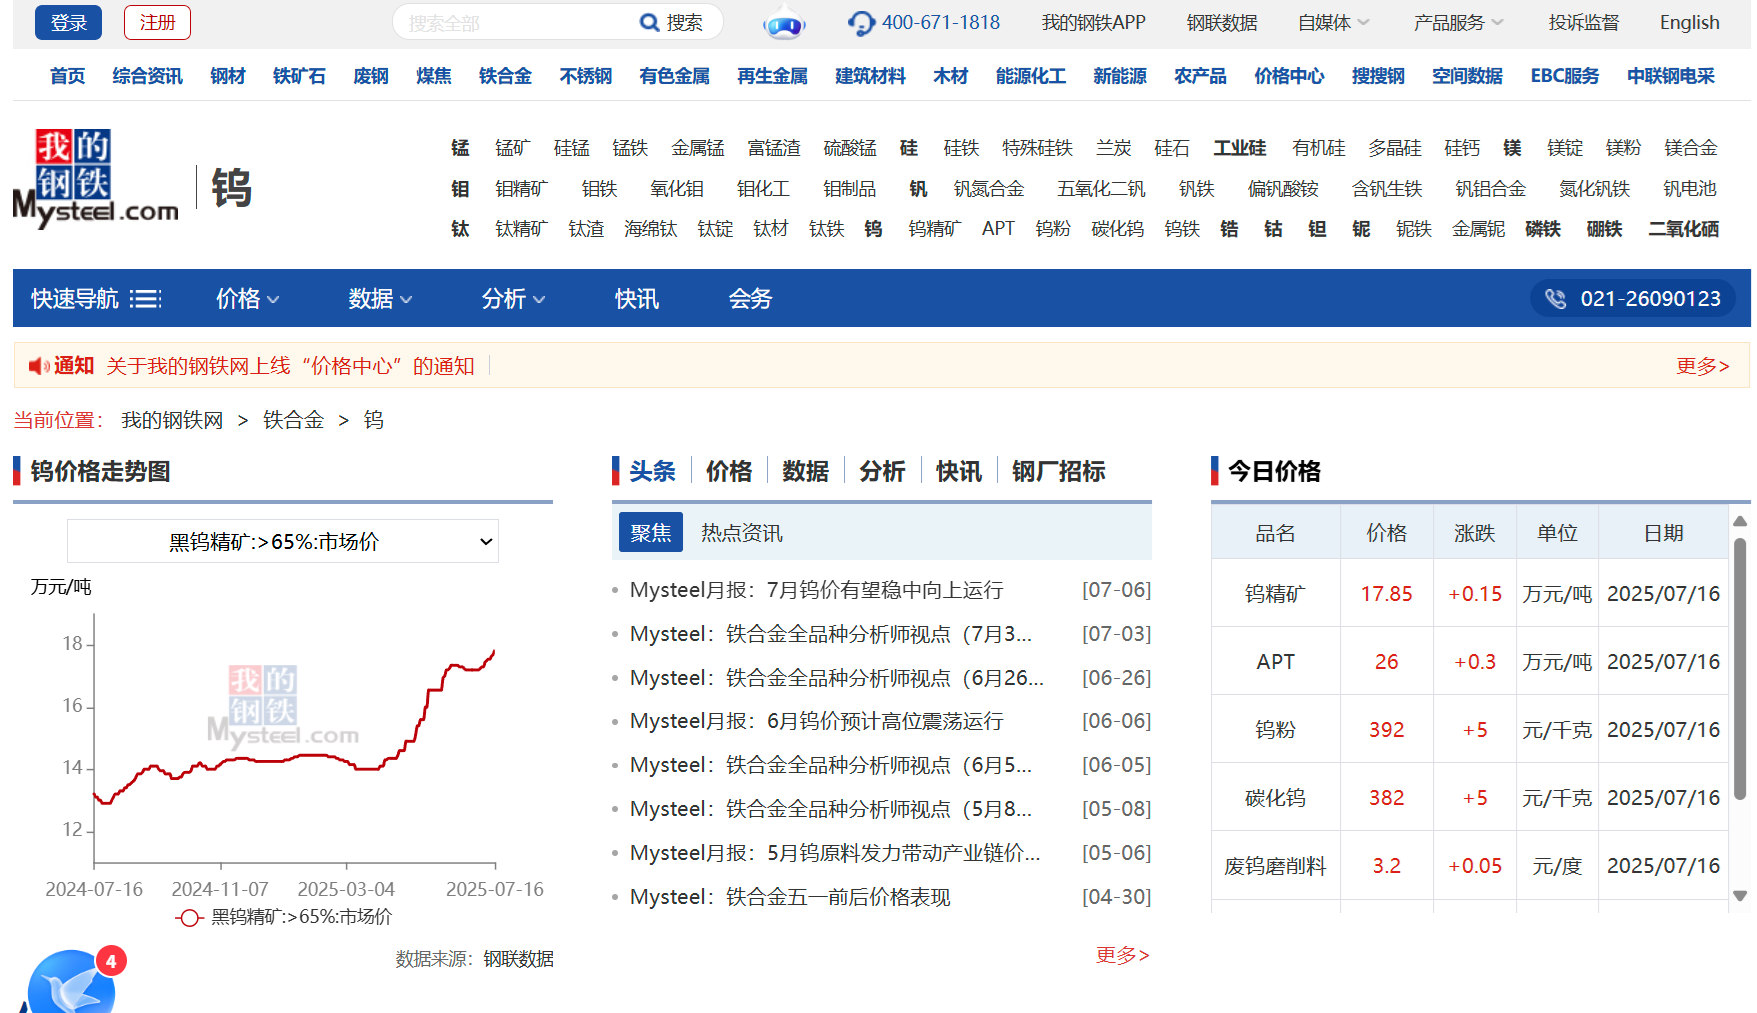Viewport: 1757px width, 1013px height.
Task: Open Mysteel月报 6月钨价 article
Action: pos(816,721)
